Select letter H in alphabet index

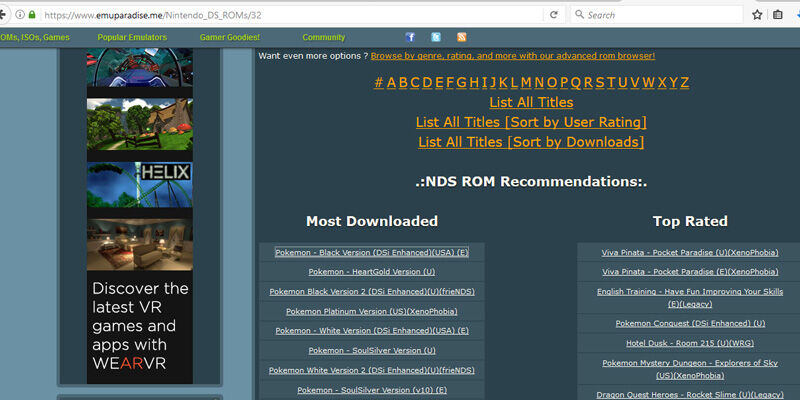(474, 82)
